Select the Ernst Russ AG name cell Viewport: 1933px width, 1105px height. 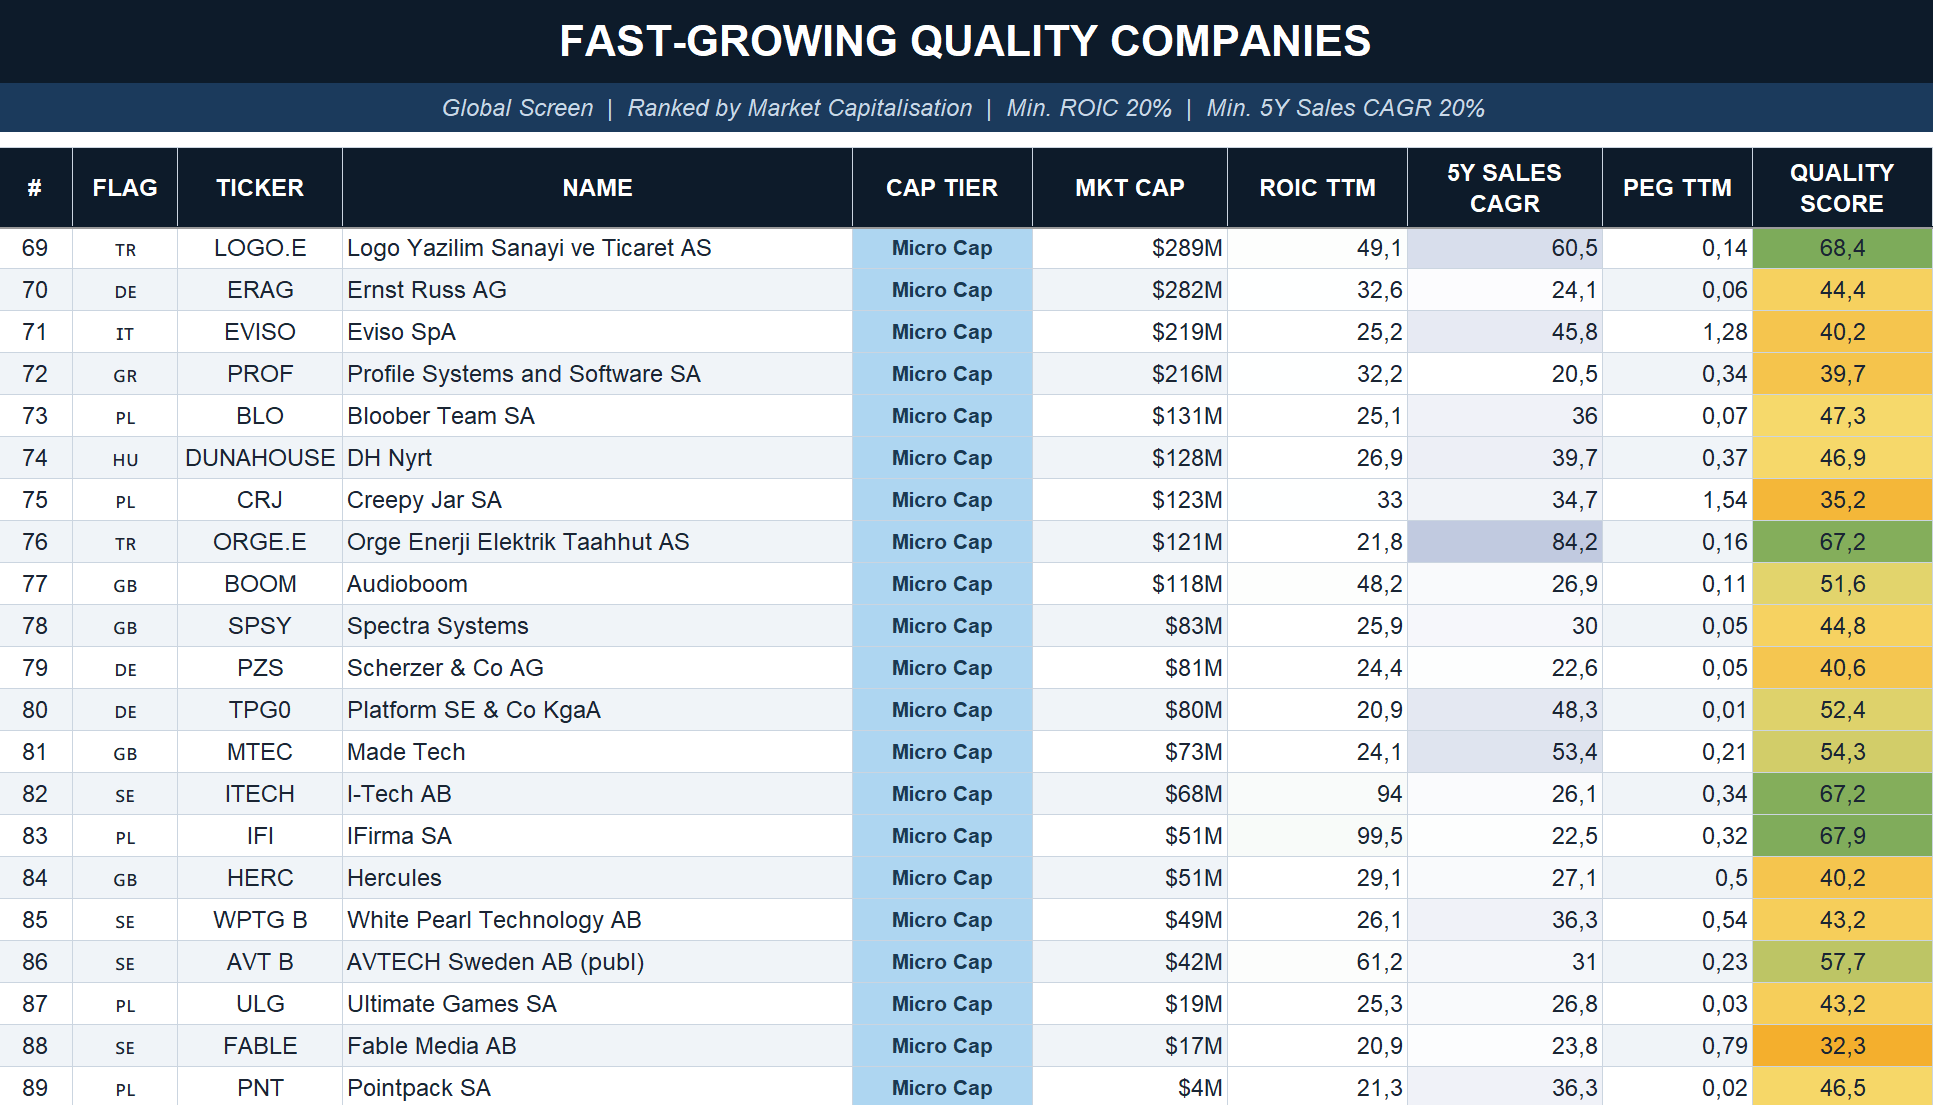coord(427,290)
